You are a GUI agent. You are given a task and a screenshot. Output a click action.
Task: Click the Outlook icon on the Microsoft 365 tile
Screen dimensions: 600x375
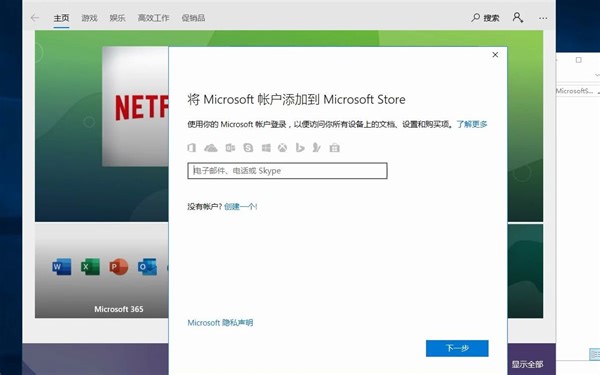(x=147, y=267)
